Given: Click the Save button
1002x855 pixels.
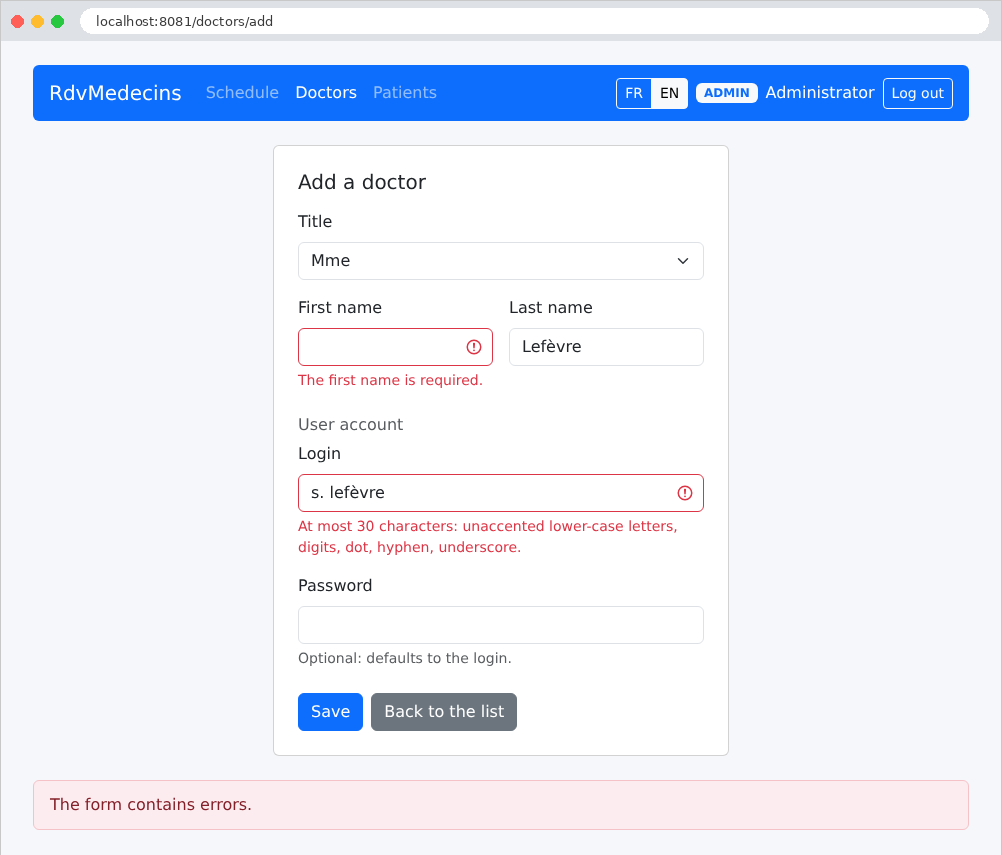Looking at the screenshot, I should pyautogui.click(x=330, y=712).
